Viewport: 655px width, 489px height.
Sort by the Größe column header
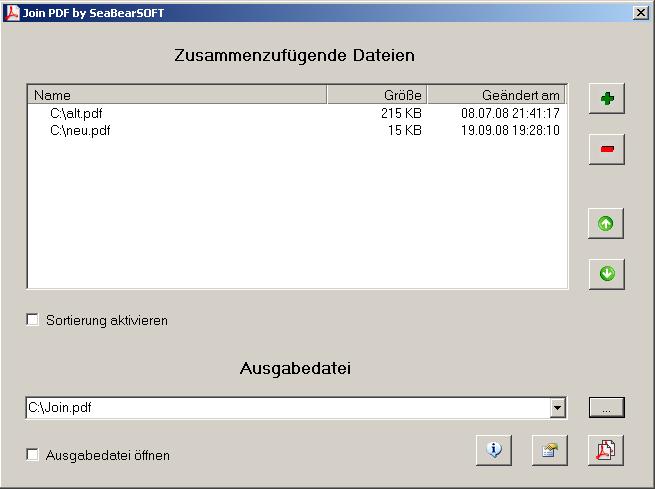377,95
